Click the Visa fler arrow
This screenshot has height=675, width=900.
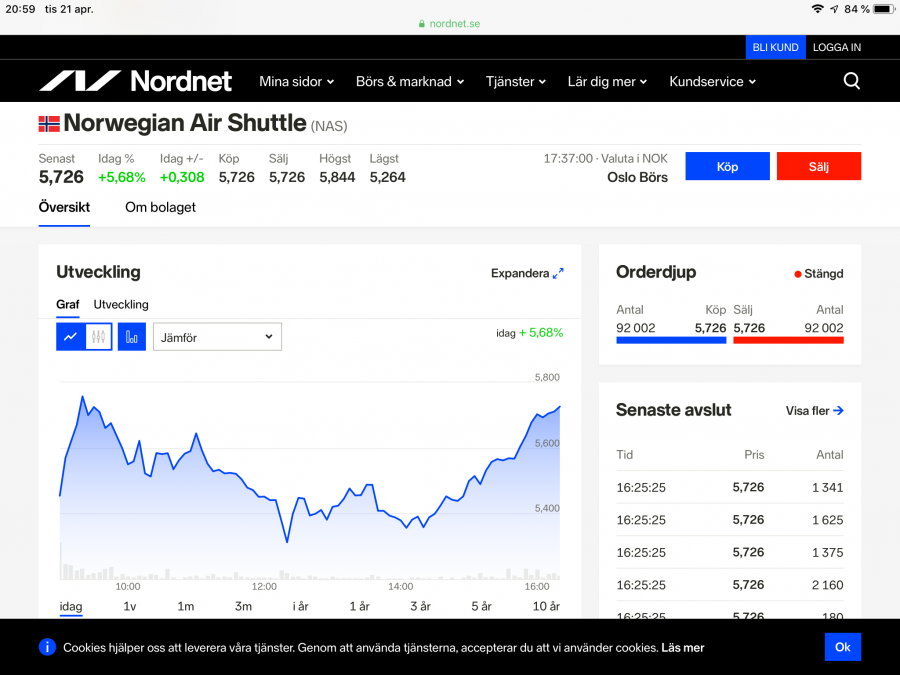[838, 410]
